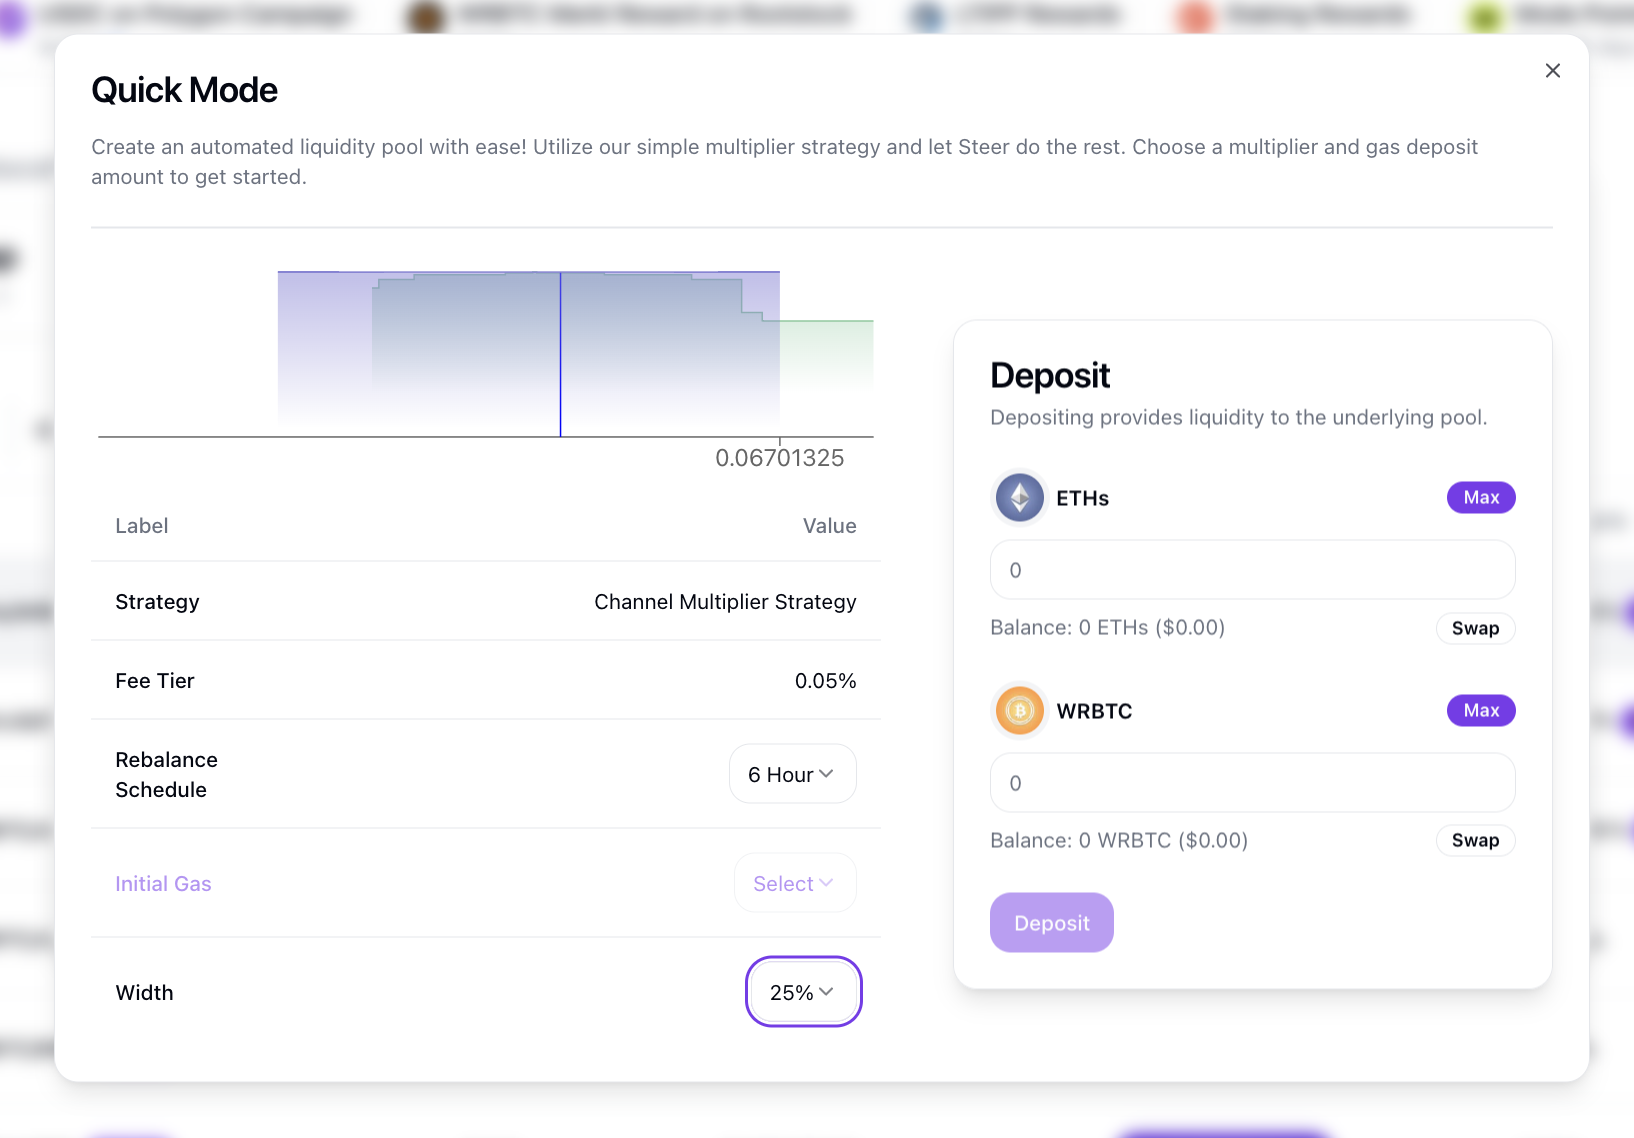
Task: Close the Quick Mode dialog
Action: point(1552,70)
